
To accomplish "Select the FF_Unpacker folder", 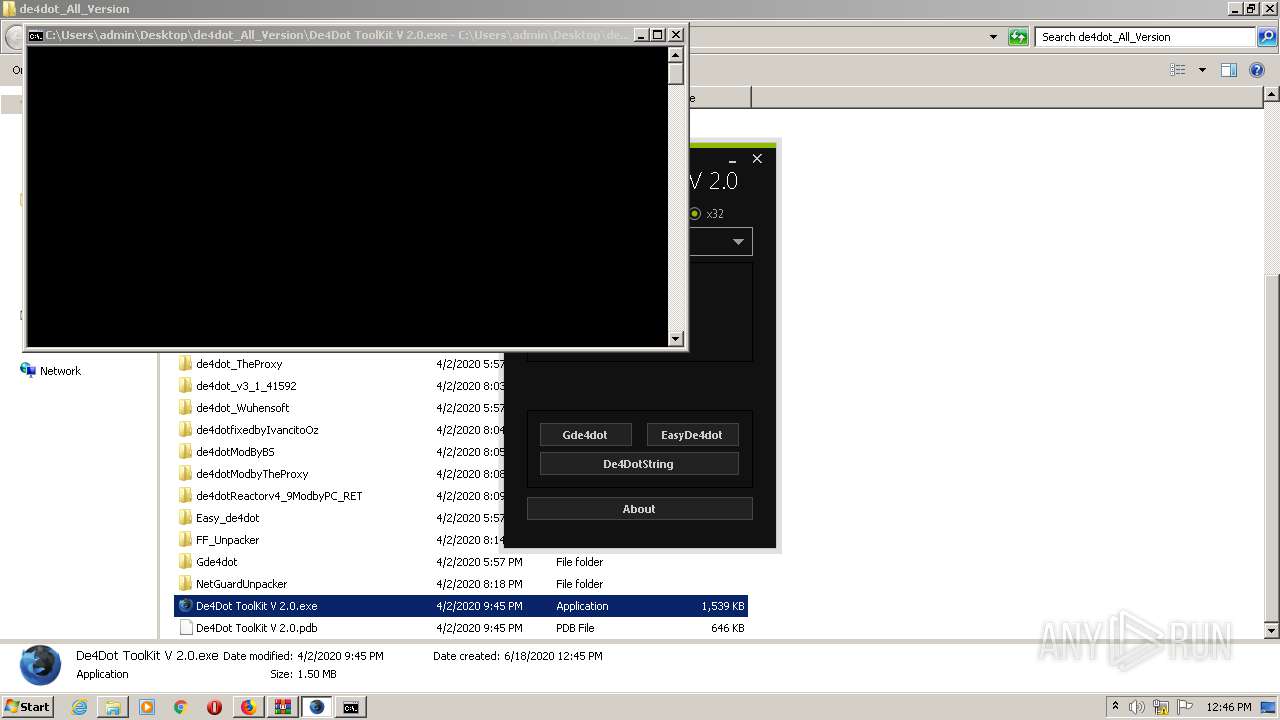I will tap(227, 540).
